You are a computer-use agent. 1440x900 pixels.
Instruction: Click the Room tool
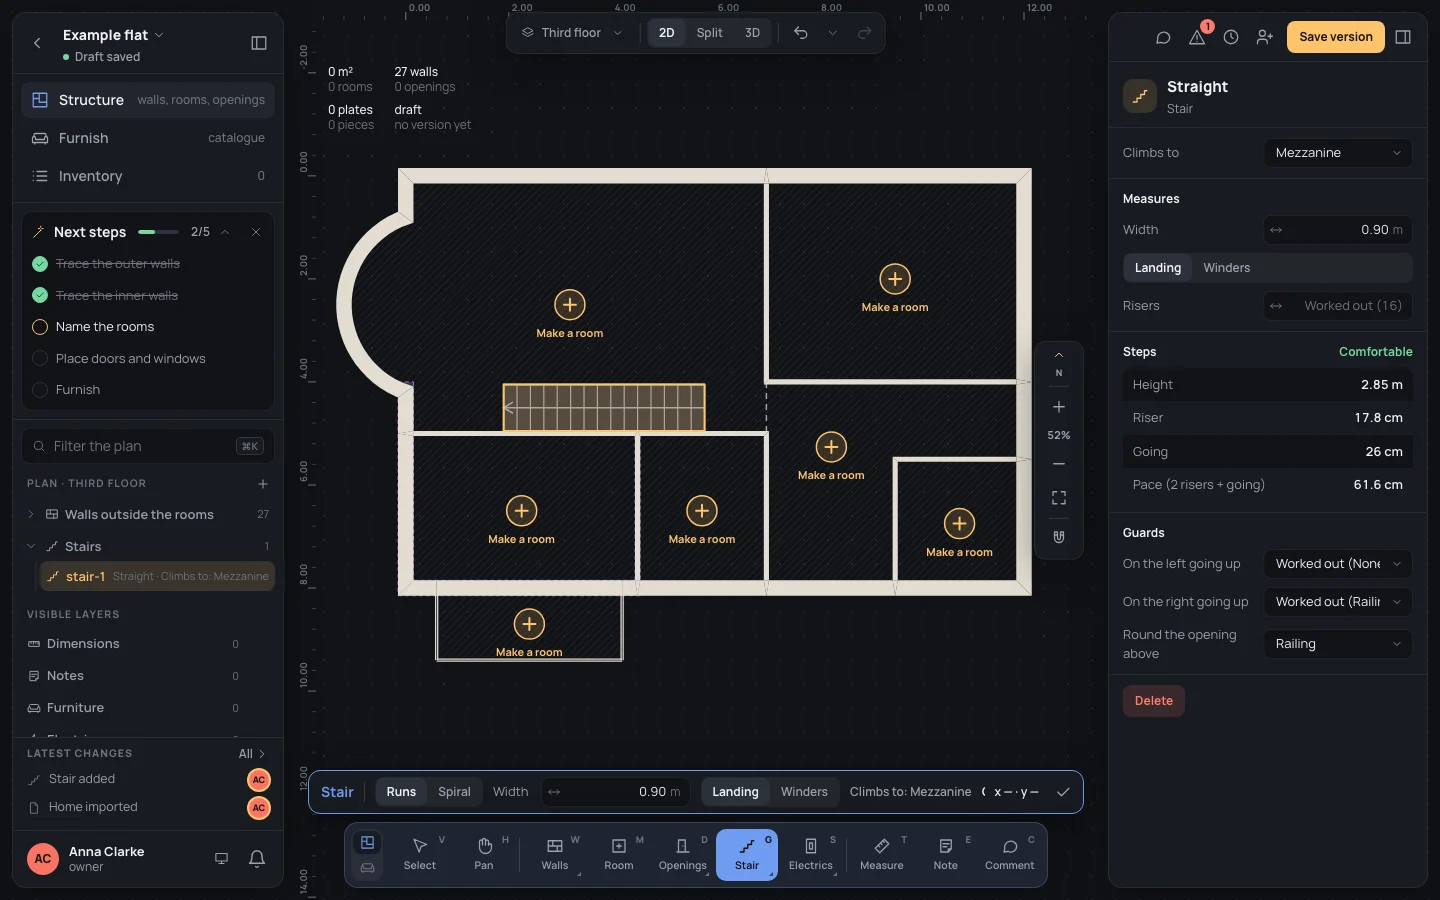[619, 854]
